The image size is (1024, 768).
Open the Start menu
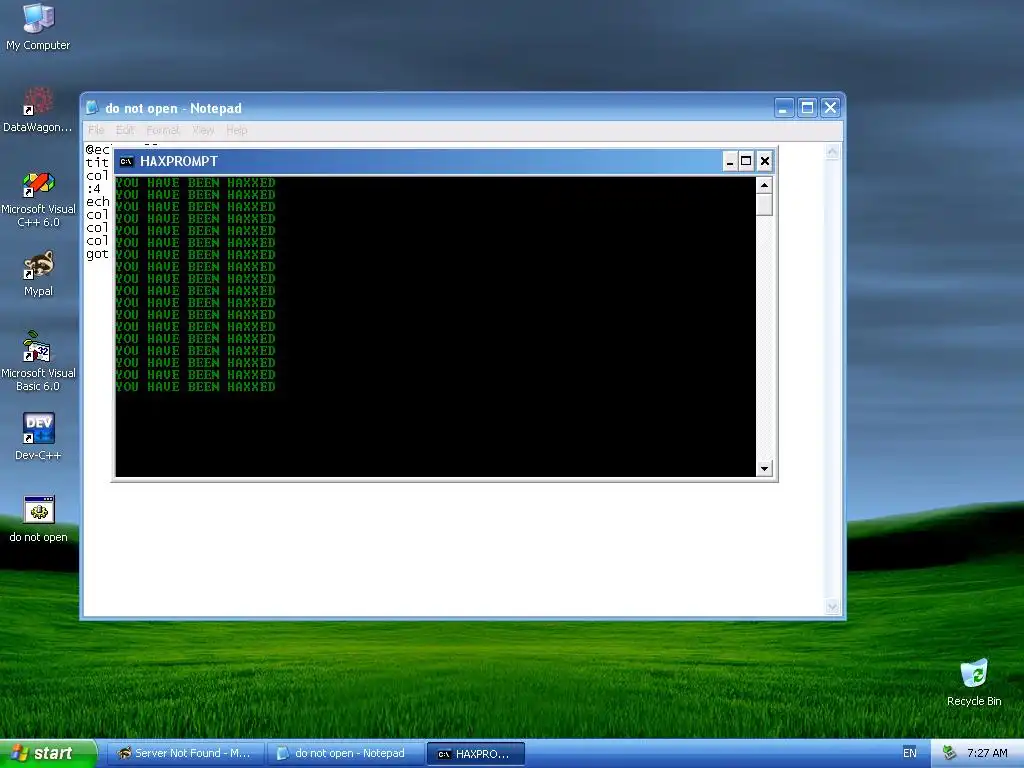(47, 753)
